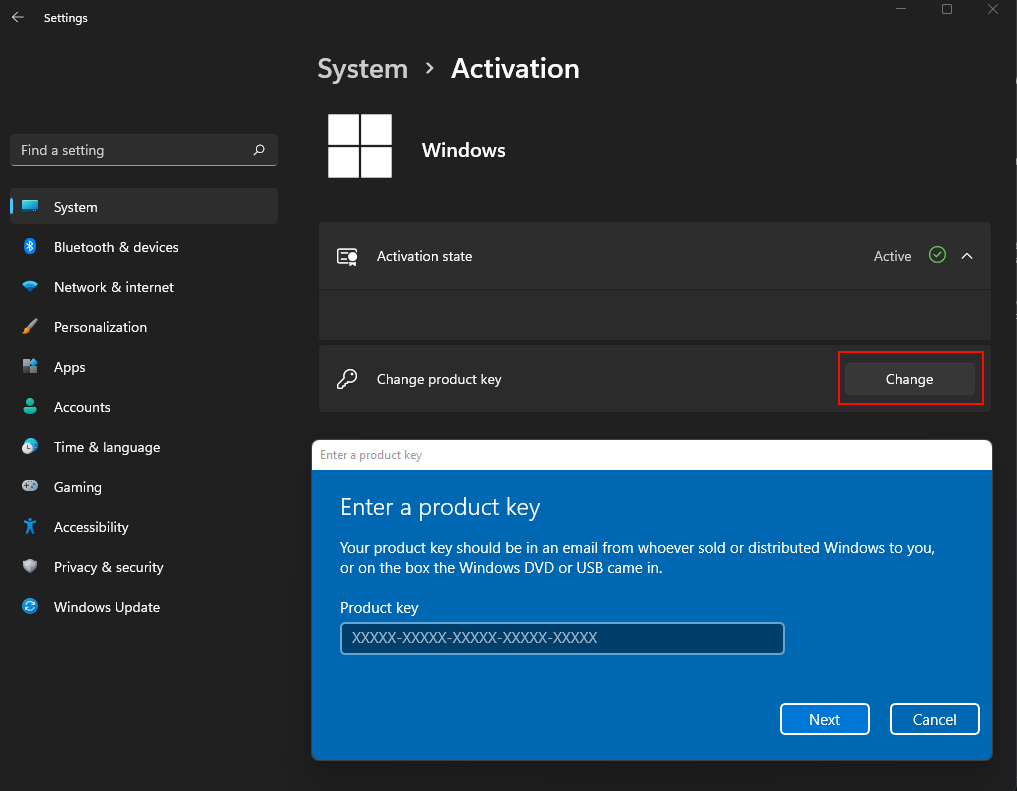This screenshot has height=791, width=1017.
Task: Click the Activation page heading
Action: 515,69
